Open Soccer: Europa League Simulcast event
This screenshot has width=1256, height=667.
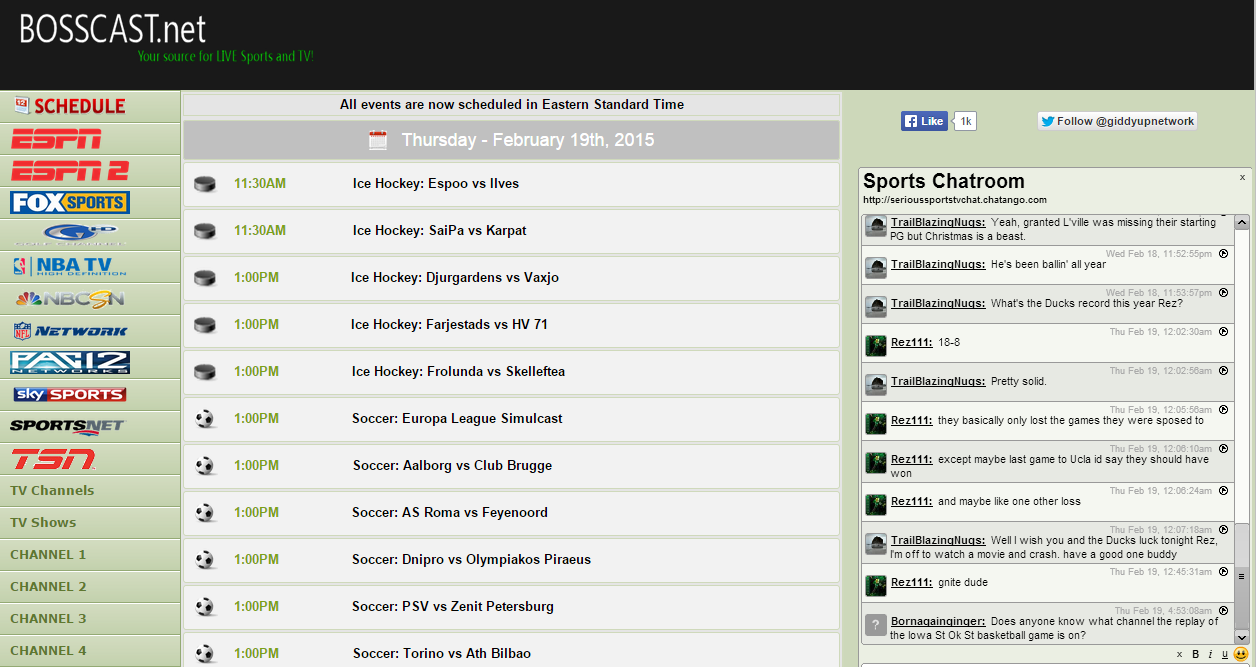pos(457,419)
